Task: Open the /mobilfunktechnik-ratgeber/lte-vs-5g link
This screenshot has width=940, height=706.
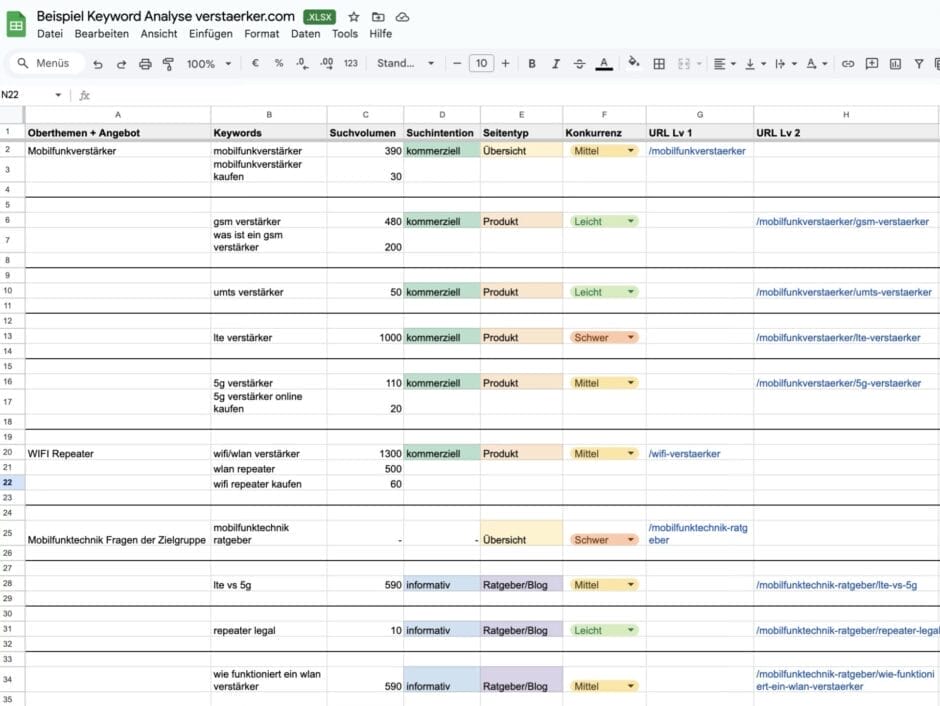Action: click(x=836, y=585)
